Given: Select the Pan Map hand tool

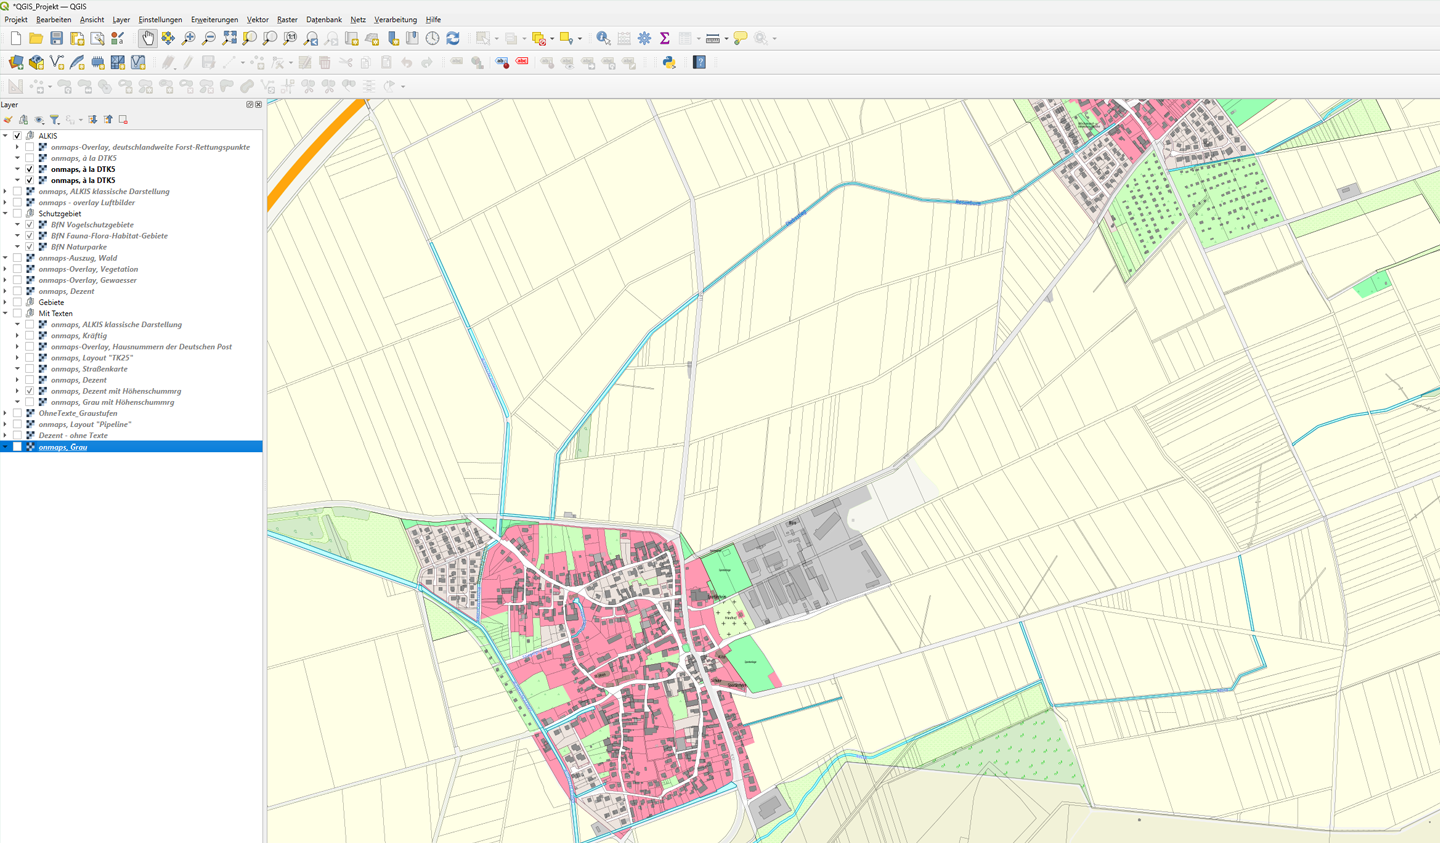Looking at the screenshot, I should click(147, 38).
